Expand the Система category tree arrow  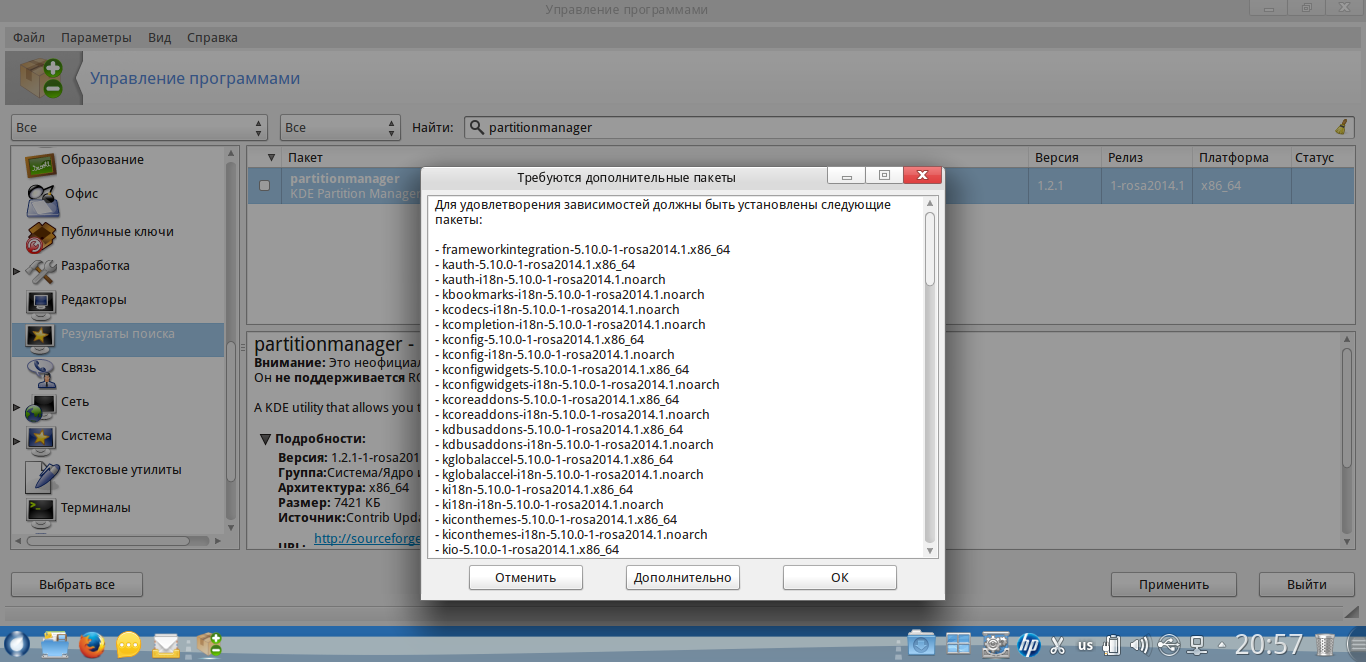pos(16,441)
